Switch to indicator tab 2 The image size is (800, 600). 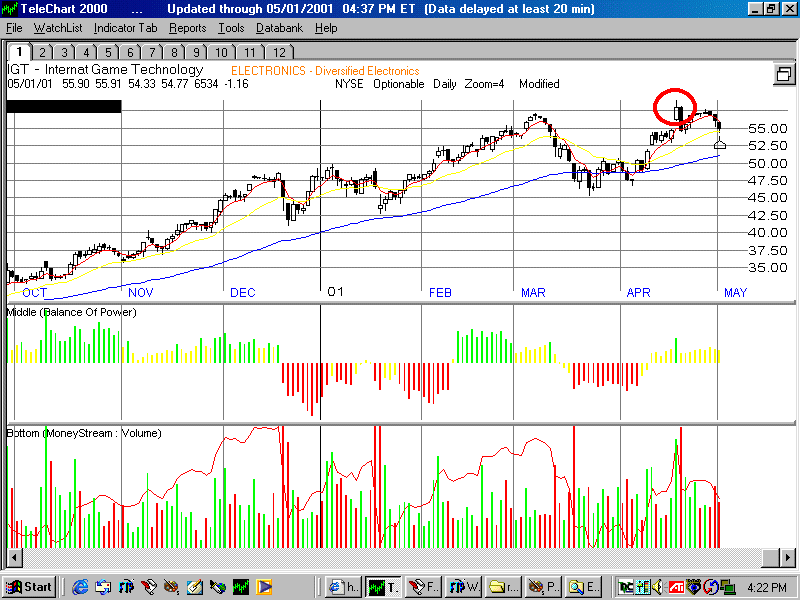(x=42, y=52)
